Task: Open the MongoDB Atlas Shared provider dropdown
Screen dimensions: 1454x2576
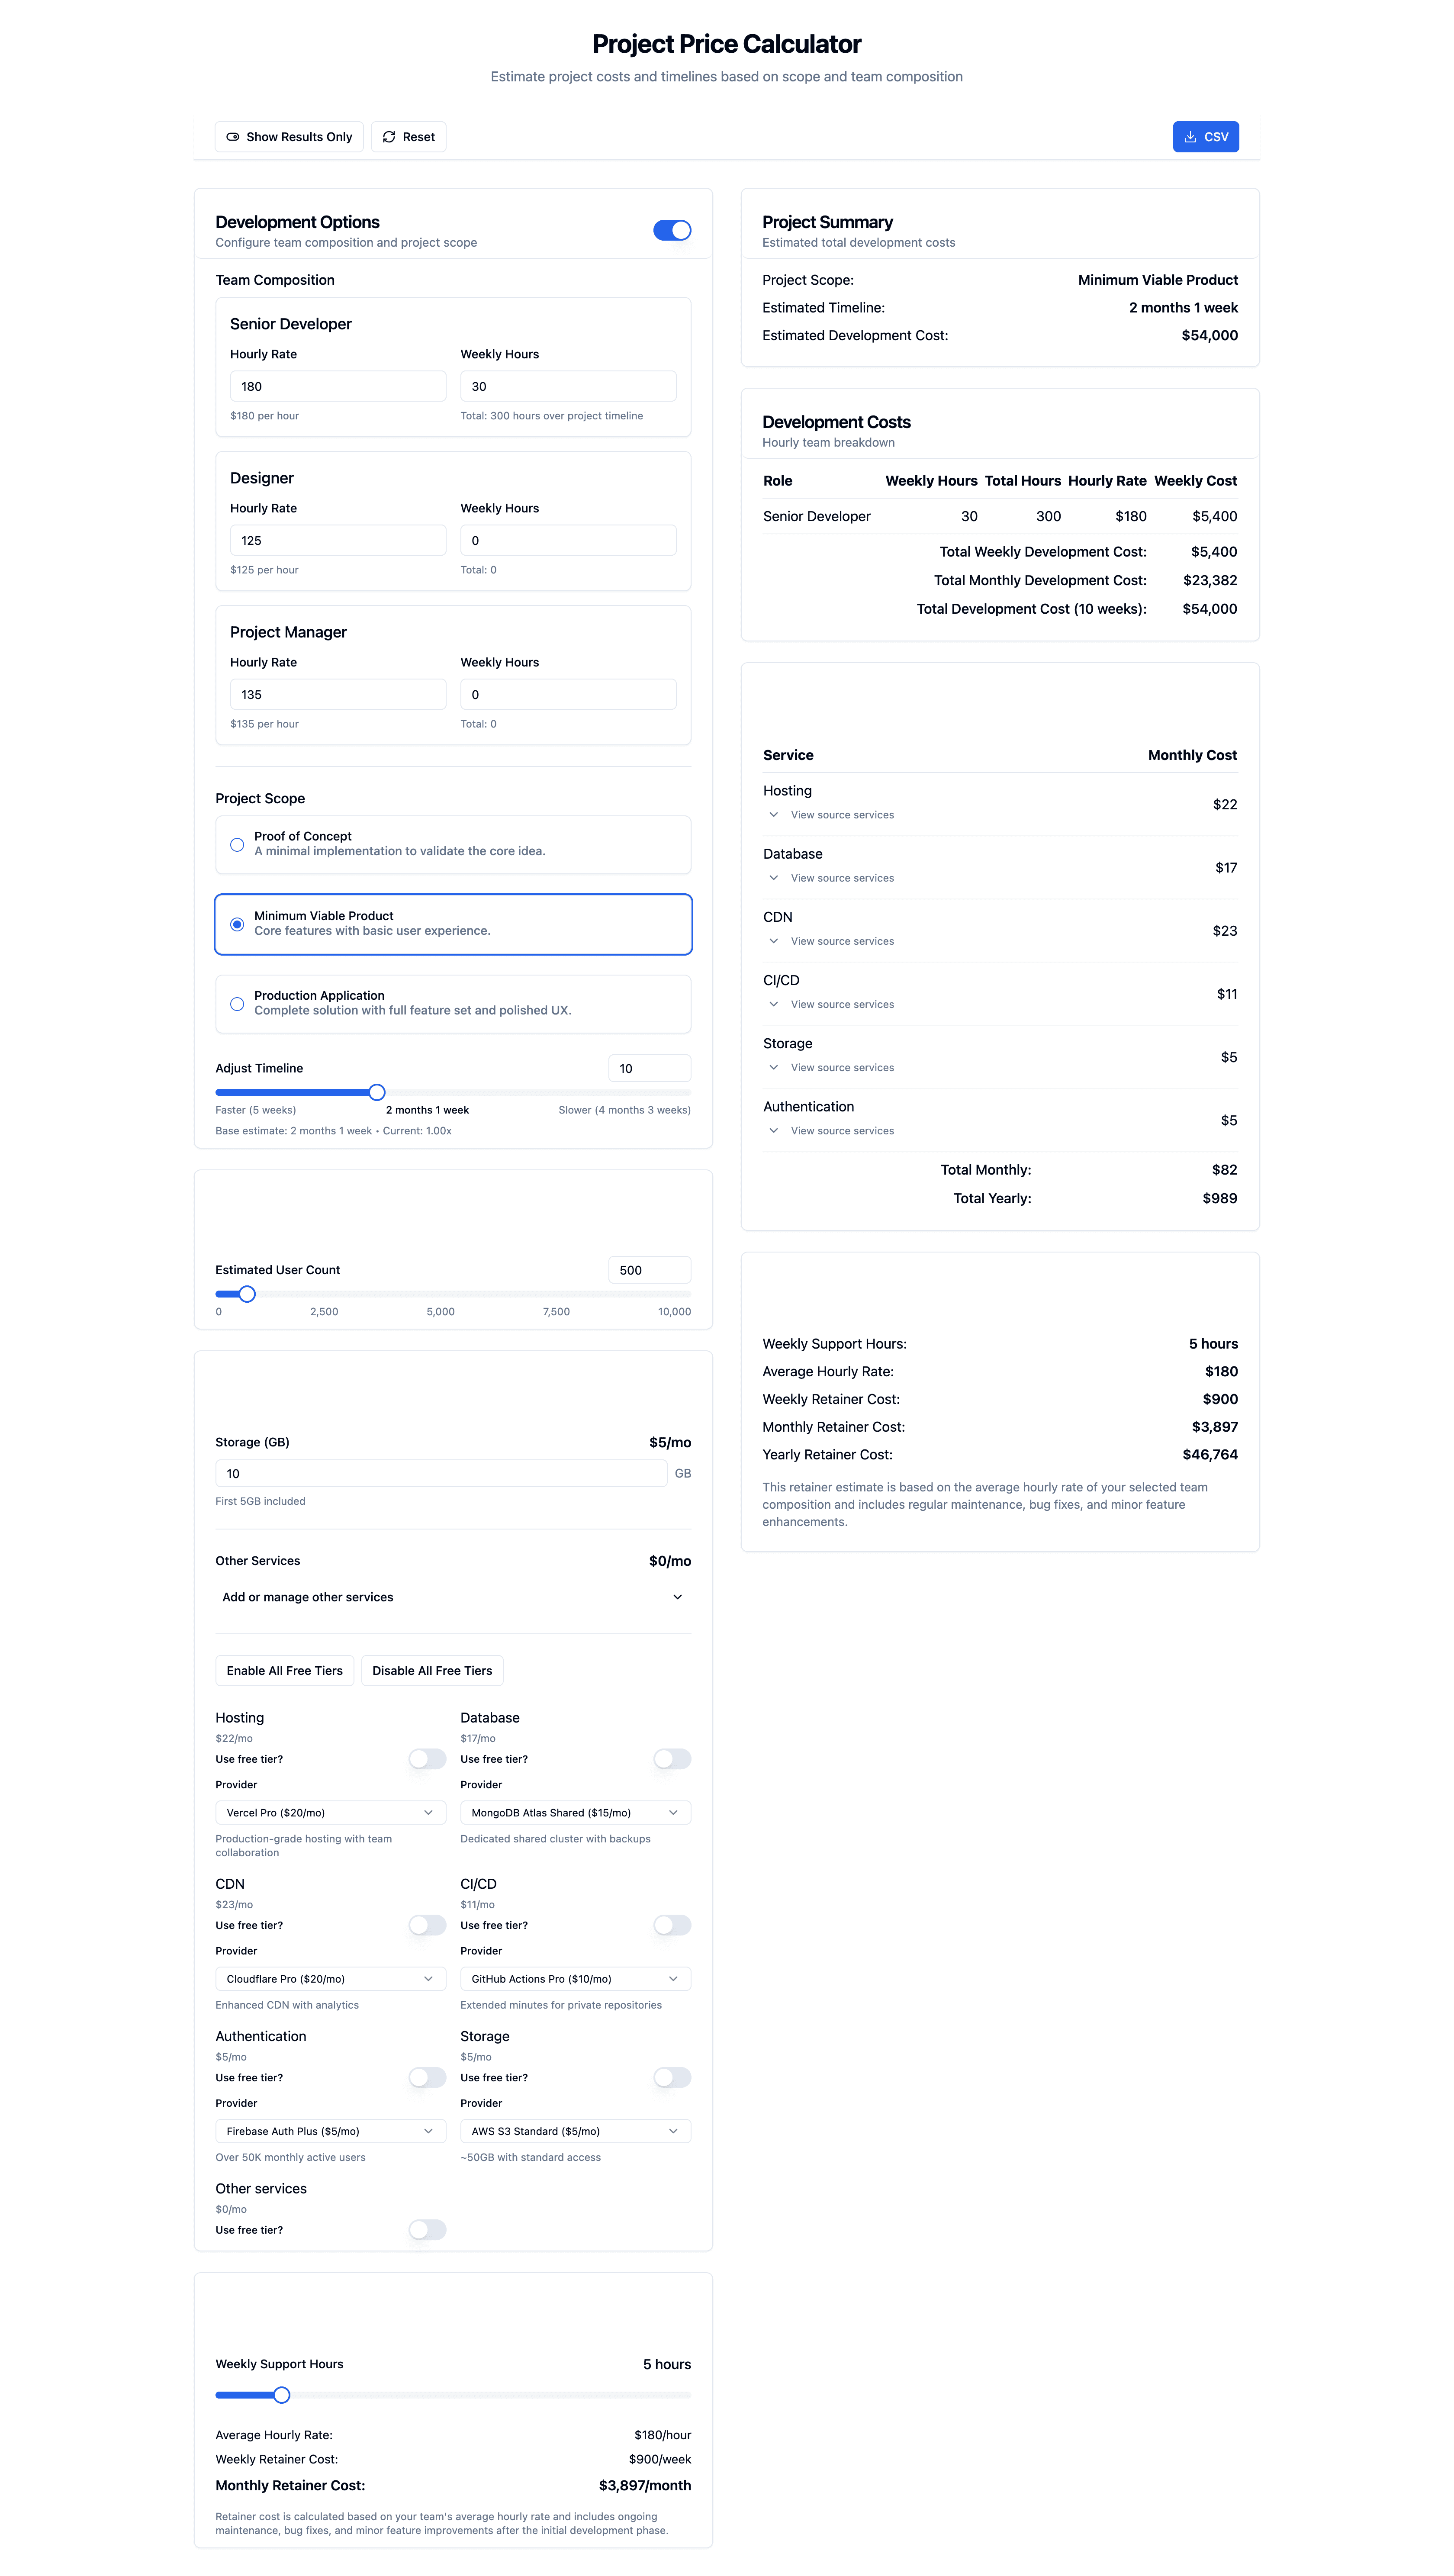Action: click(x=575, y=1813)
